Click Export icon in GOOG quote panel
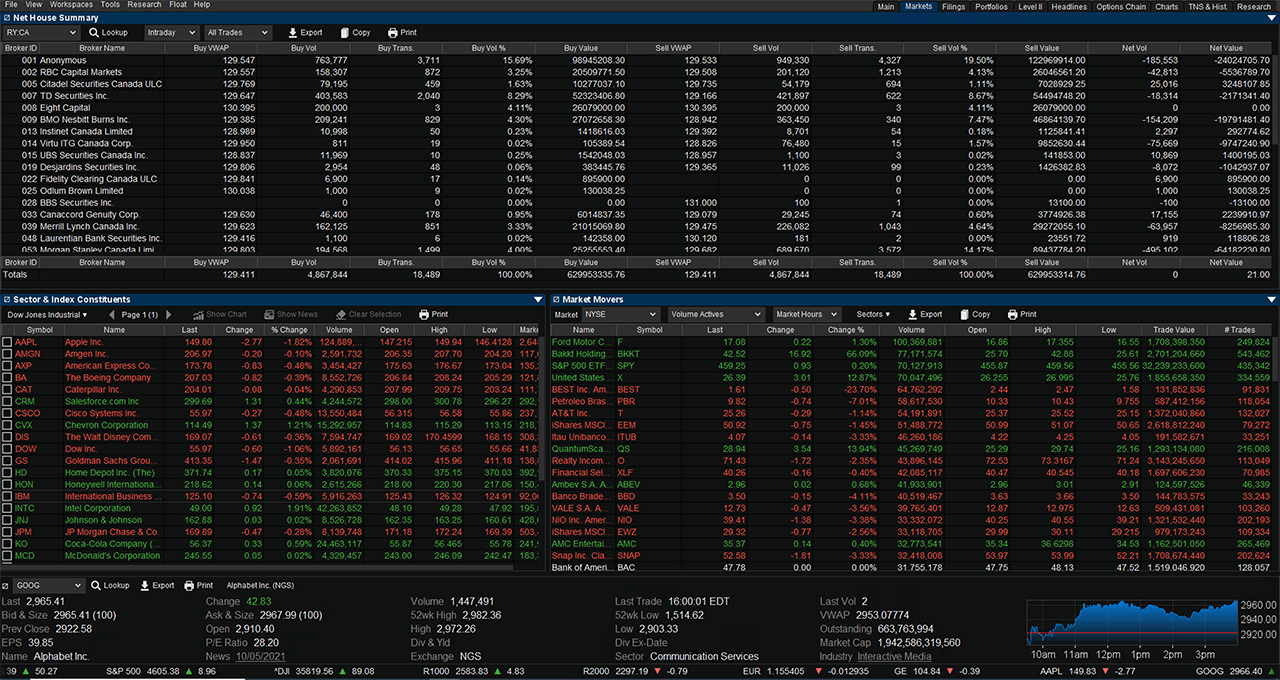Image resolution: width=1280 pixels, height=680 pixels. click(144, 585)
